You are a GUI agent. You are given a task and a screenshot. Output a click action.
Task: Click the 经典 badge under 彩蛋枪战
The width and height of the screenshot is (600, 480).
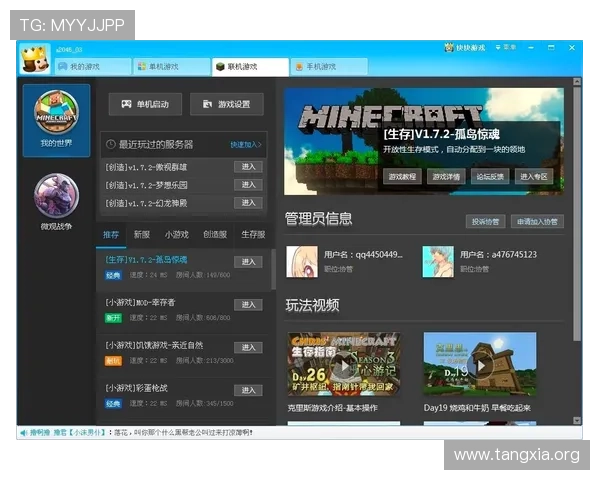(113, 404)
